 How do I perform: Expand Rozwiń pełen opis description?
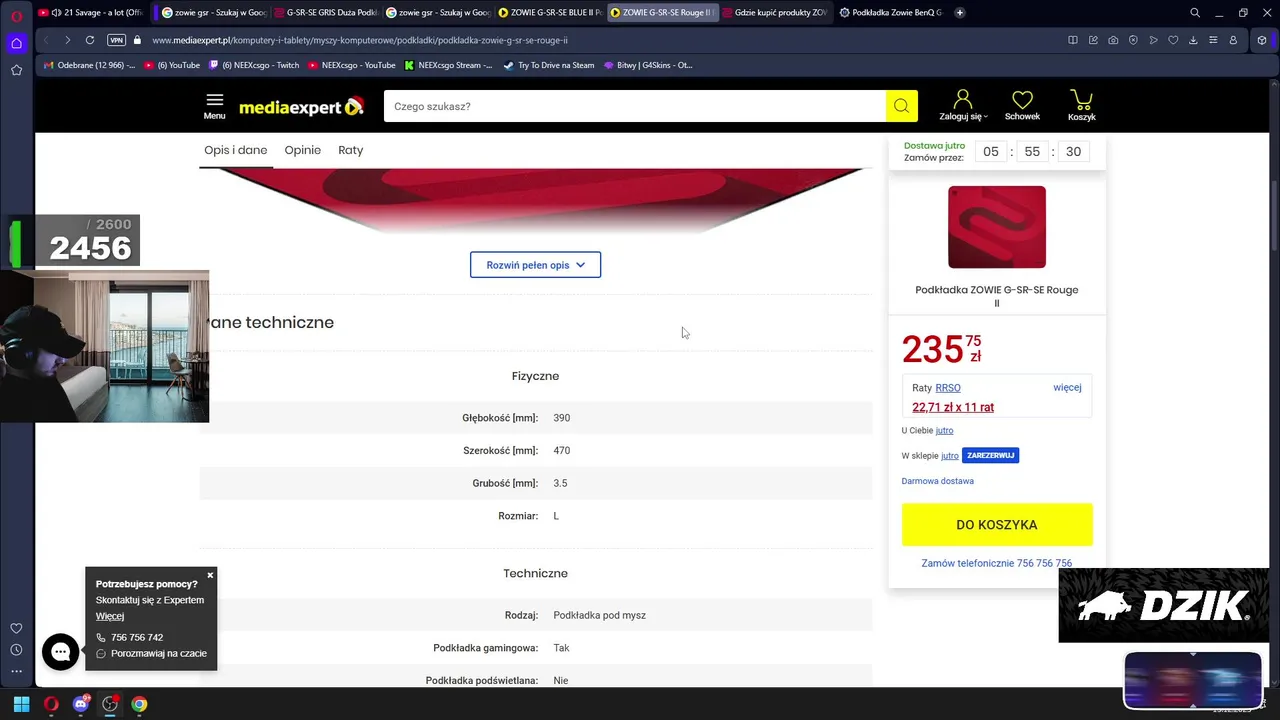click(x=535, y=265)
